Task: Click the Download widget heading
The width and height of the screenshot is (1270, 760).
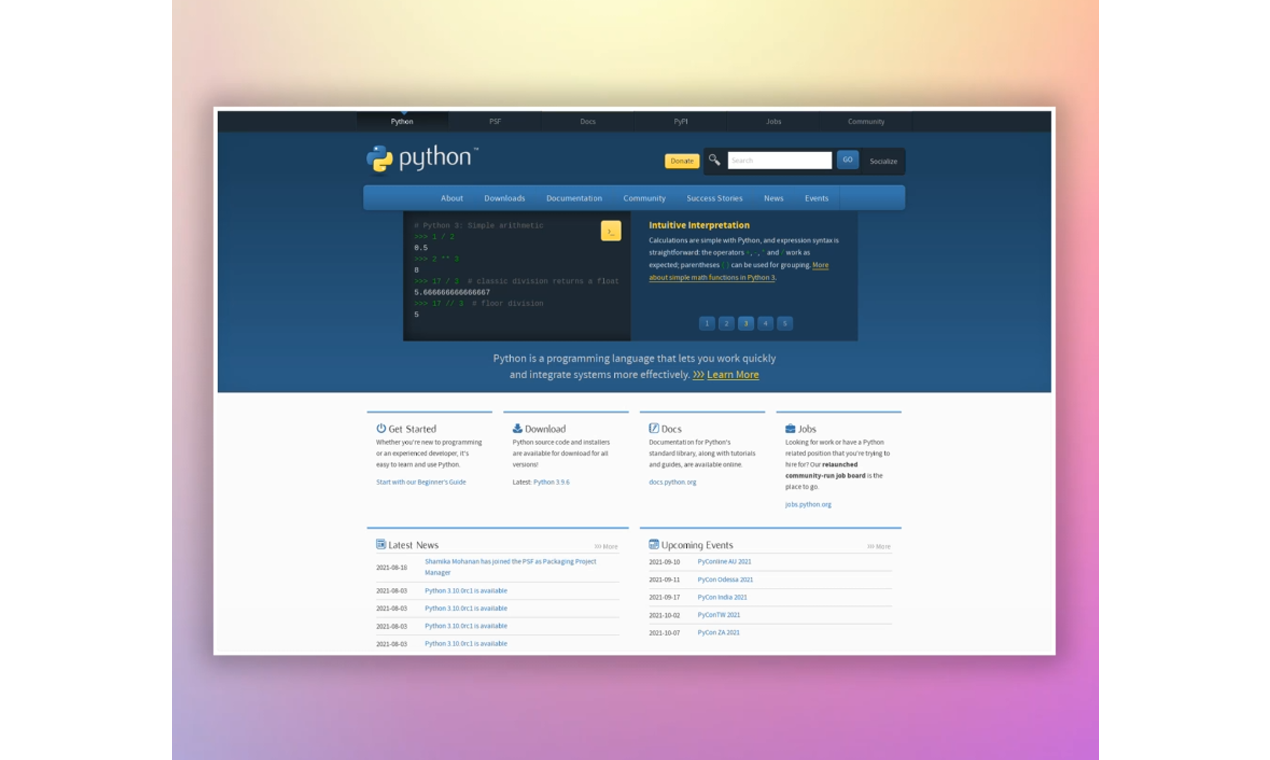Action: click(x=545, y=429)
